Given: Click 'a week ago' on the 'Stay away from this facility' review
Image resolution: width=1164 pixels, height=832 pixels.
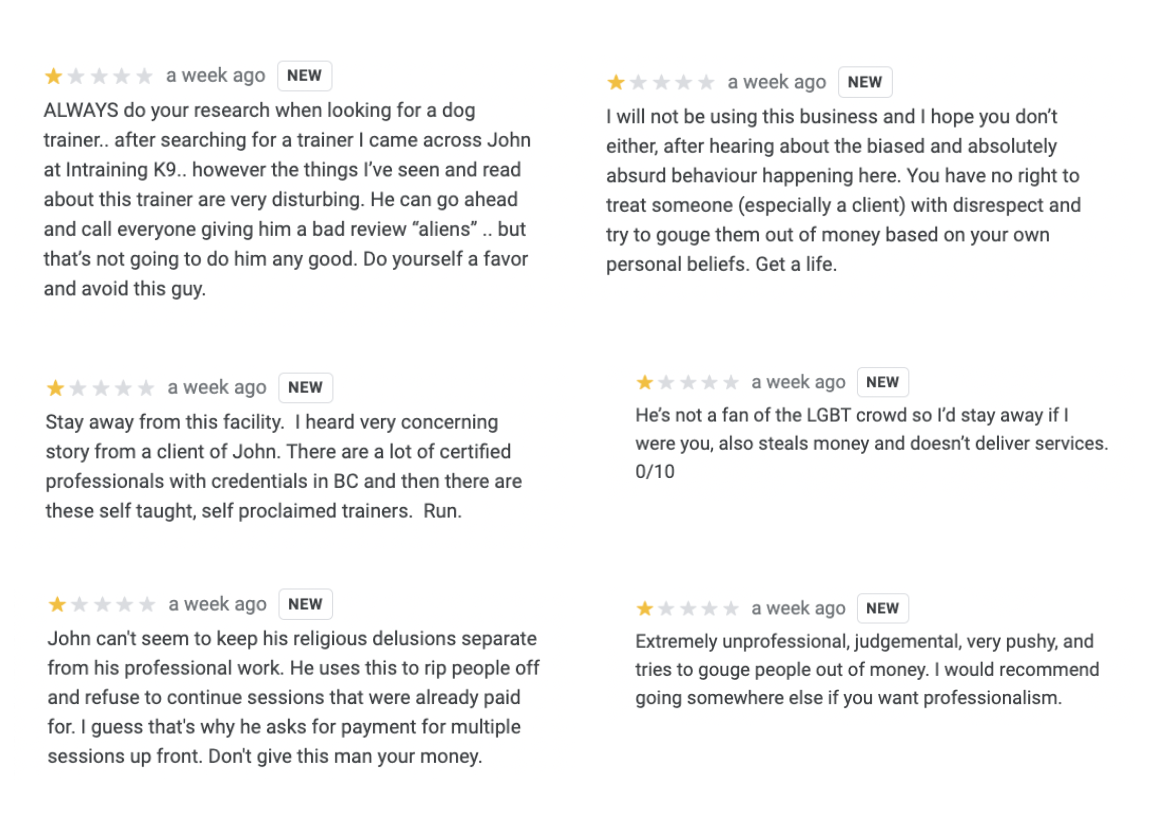Looking at the screenshot, I should [x=217, y=387].
